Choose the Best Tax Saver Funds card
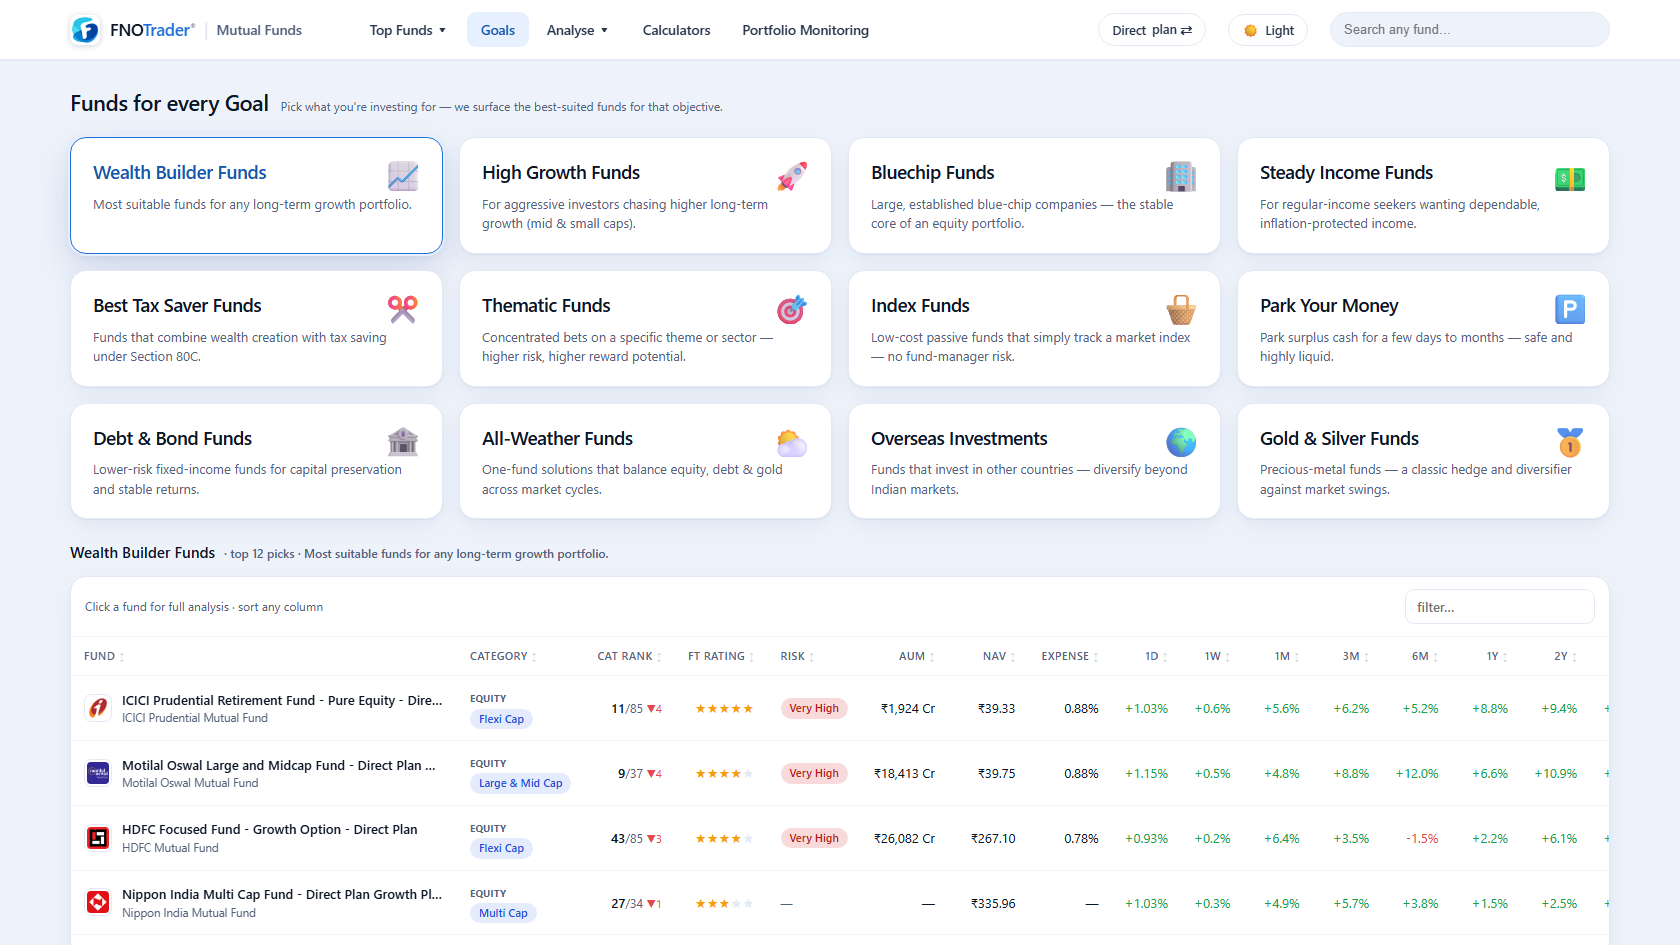1680x945 pixels. pos(256,328)
